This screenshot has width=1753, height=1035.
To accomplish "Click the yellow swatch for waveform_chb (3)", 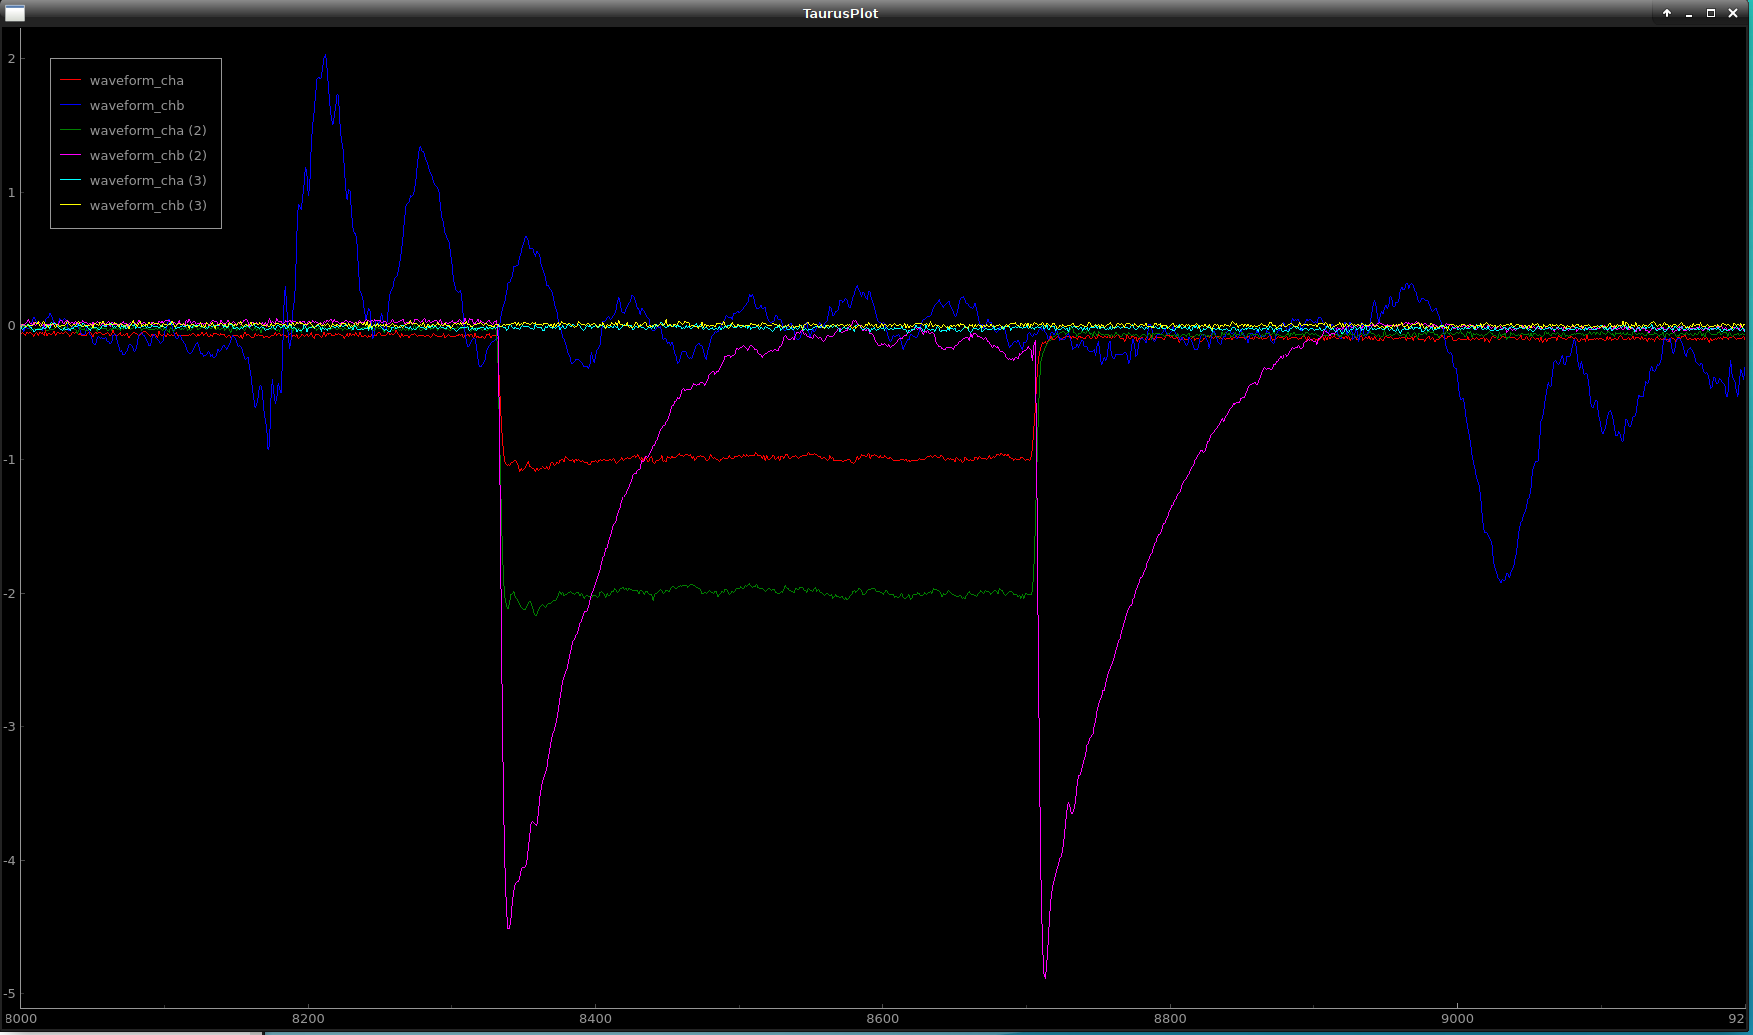I will (70, 205).
